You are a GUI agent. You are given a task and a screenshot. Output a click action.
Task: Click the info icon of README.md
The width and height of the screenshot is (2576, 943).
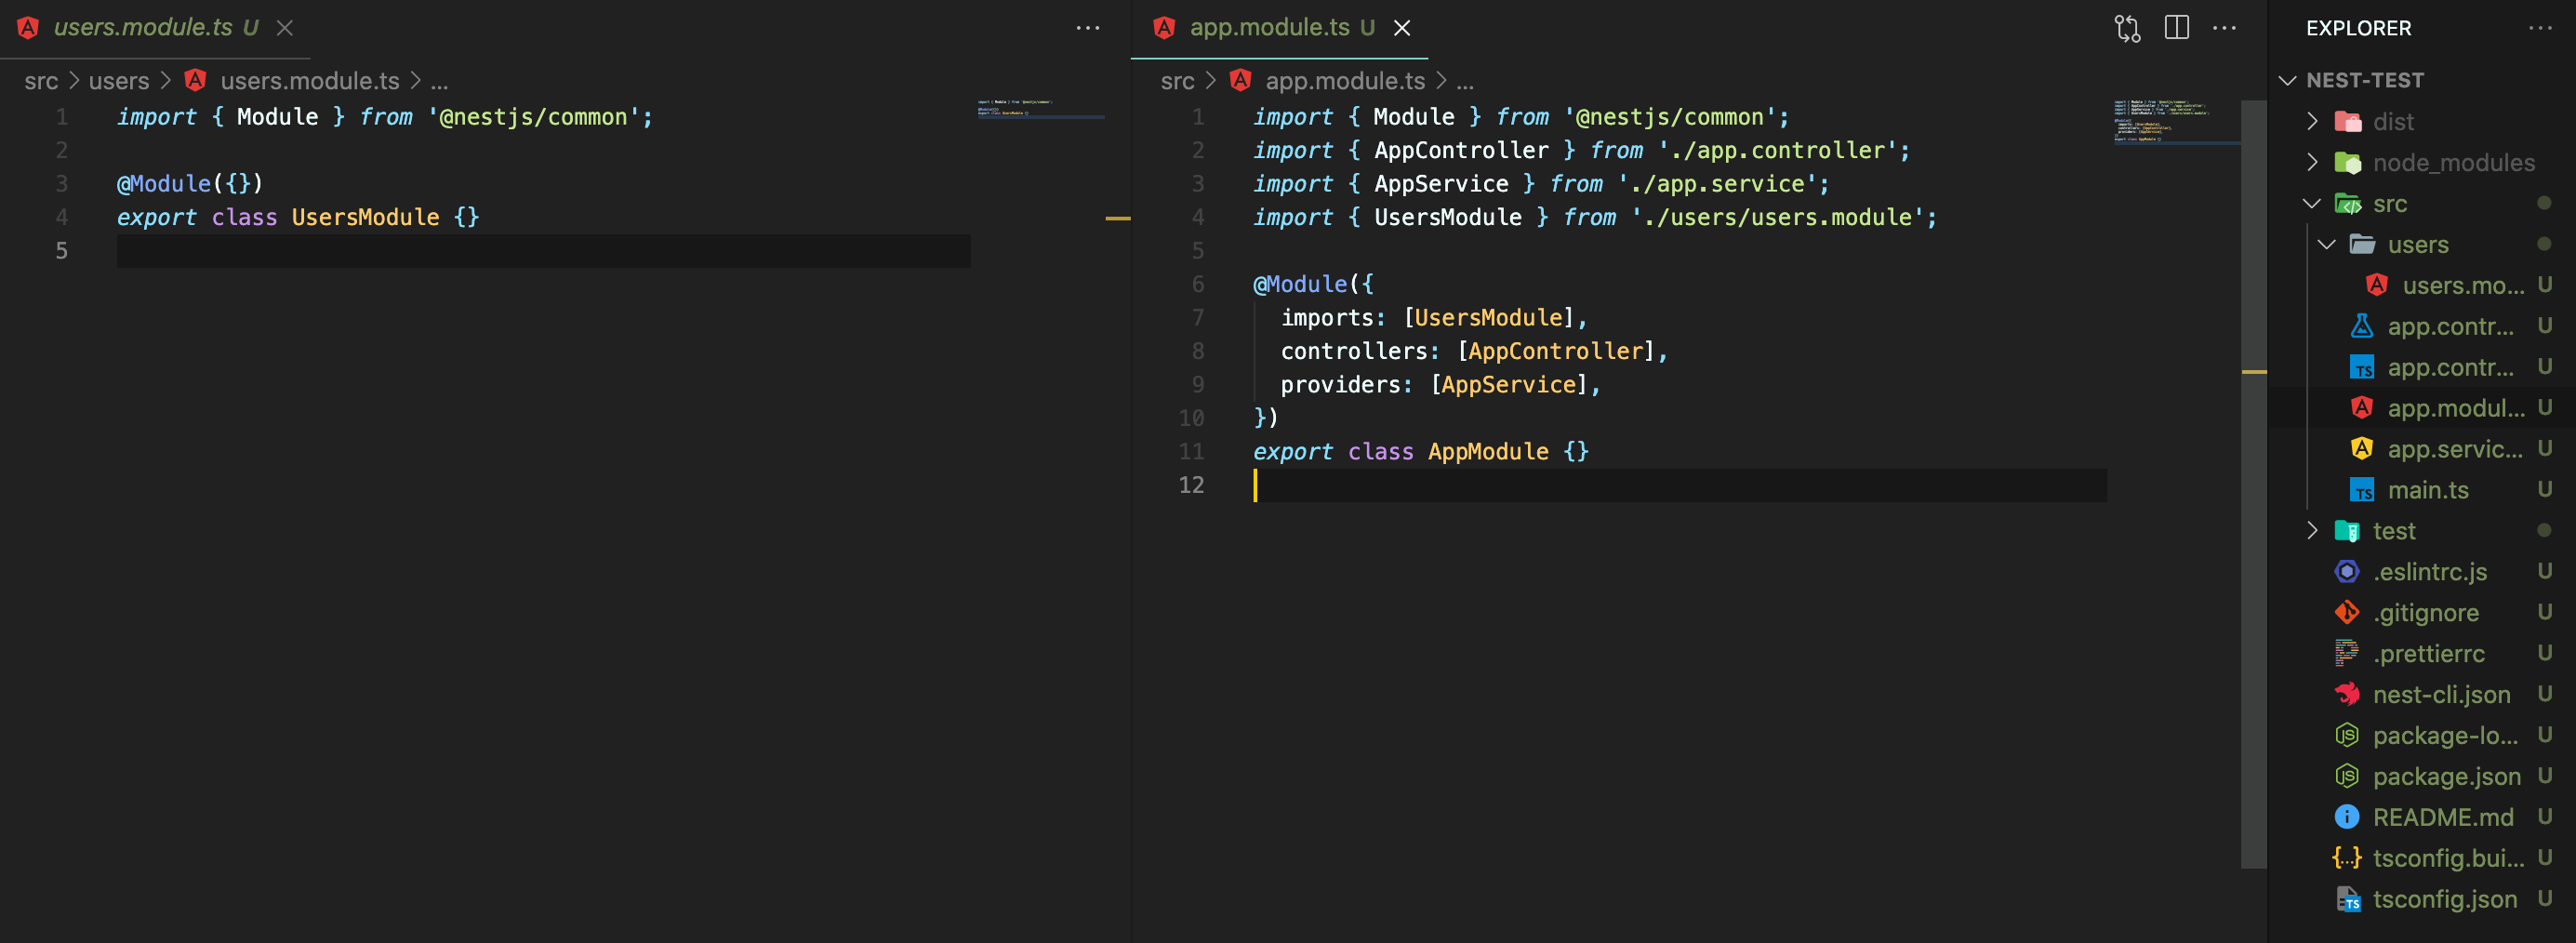(x=2346, y=817)
